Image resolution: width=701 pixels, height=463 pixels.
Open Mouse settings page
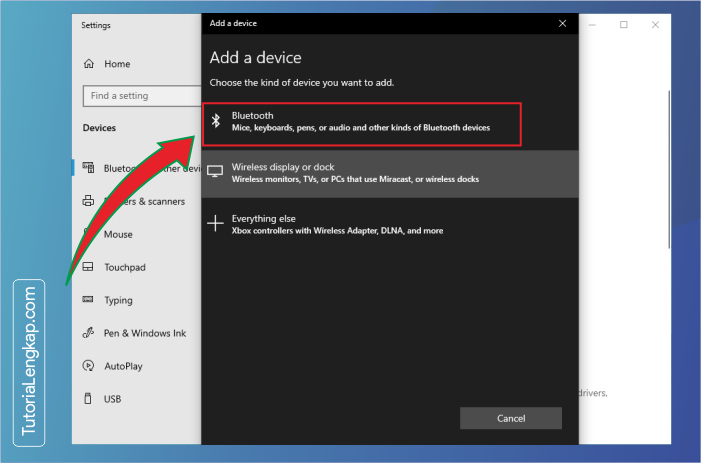coord(118,234)
